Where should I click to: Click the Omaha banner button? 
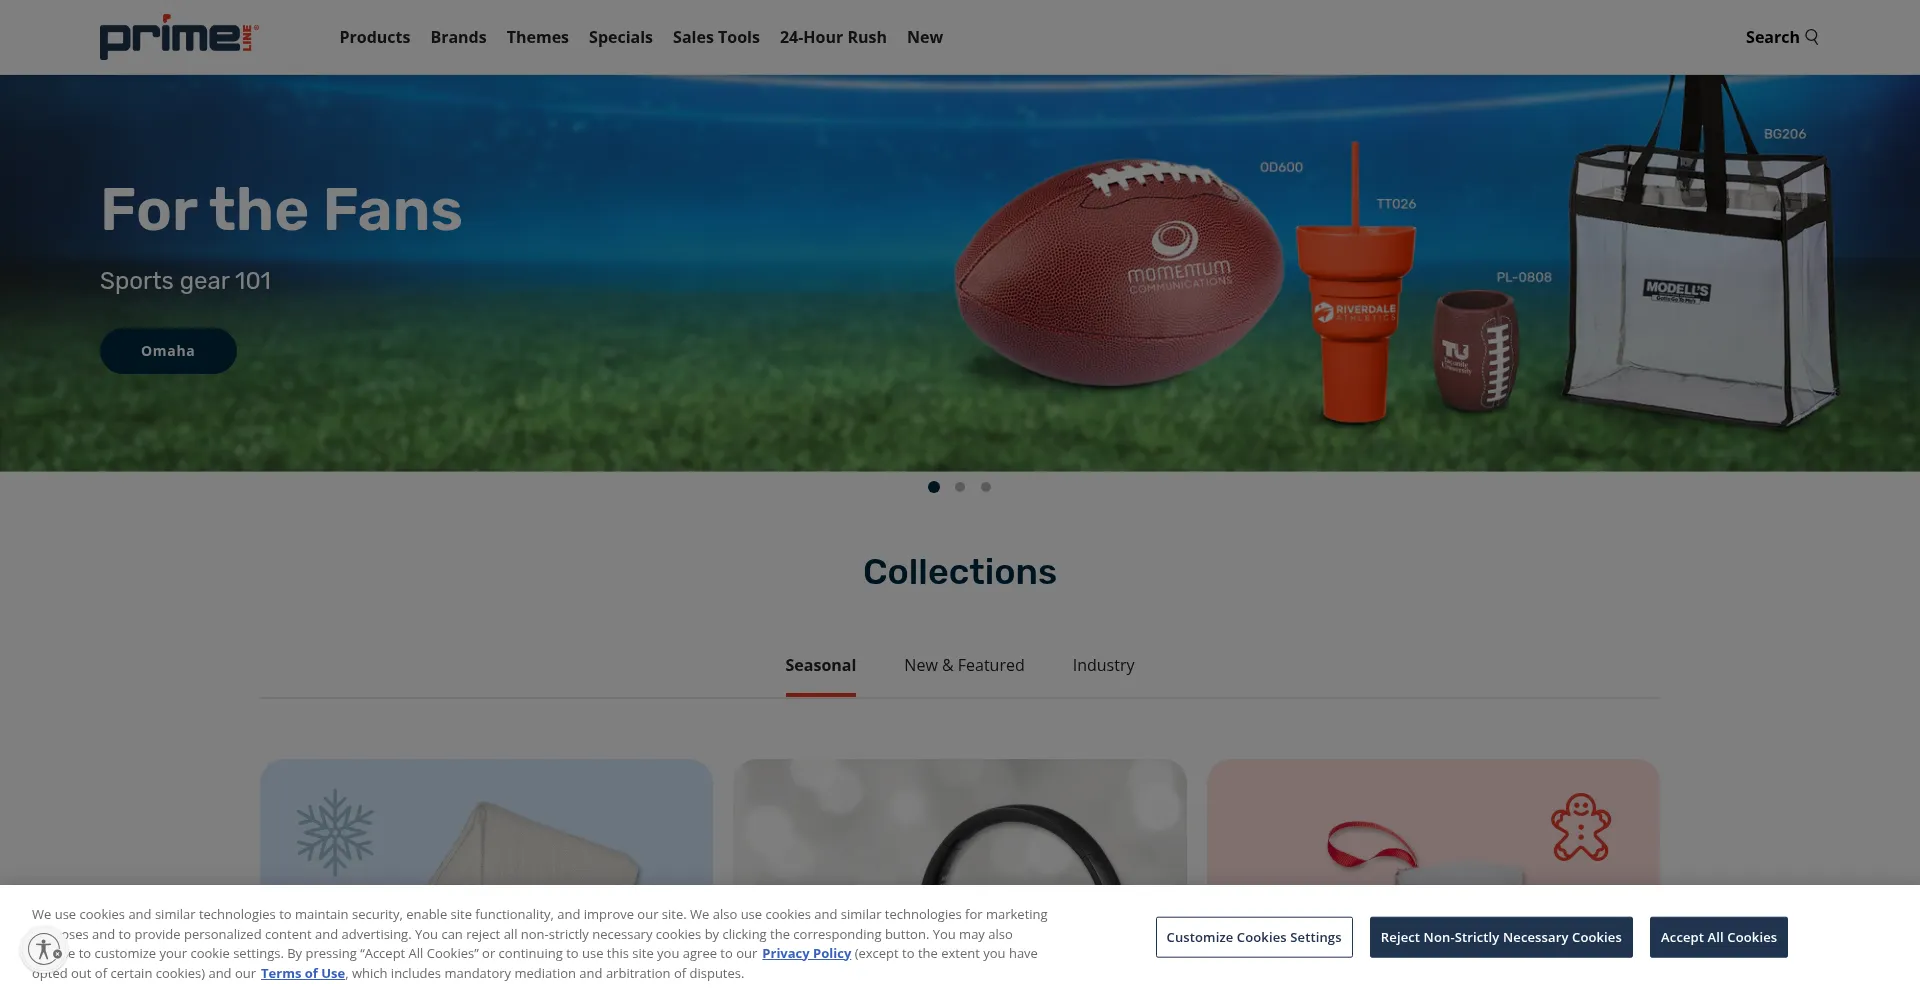click(168, 351)
